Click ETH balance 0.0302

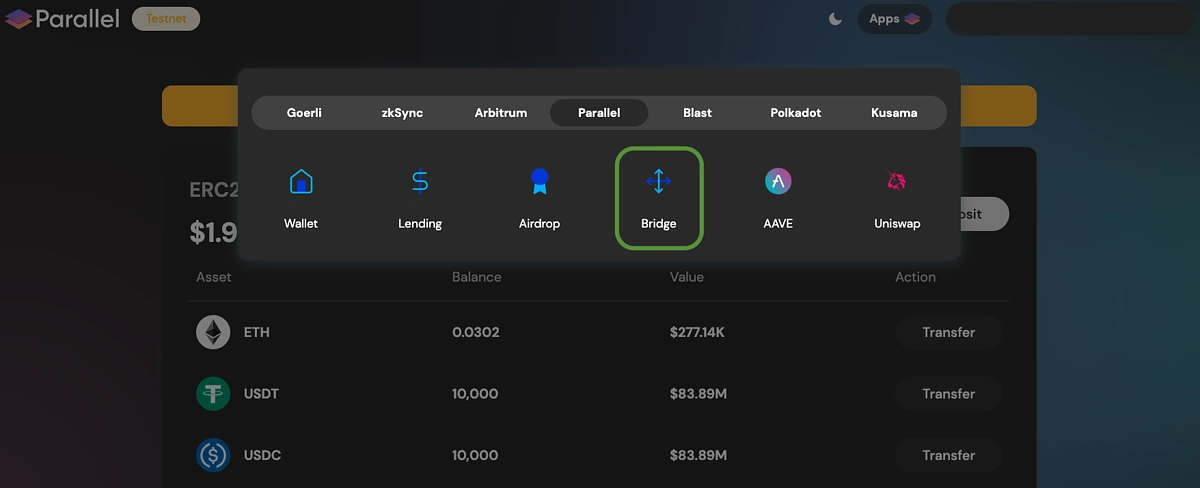476,332
